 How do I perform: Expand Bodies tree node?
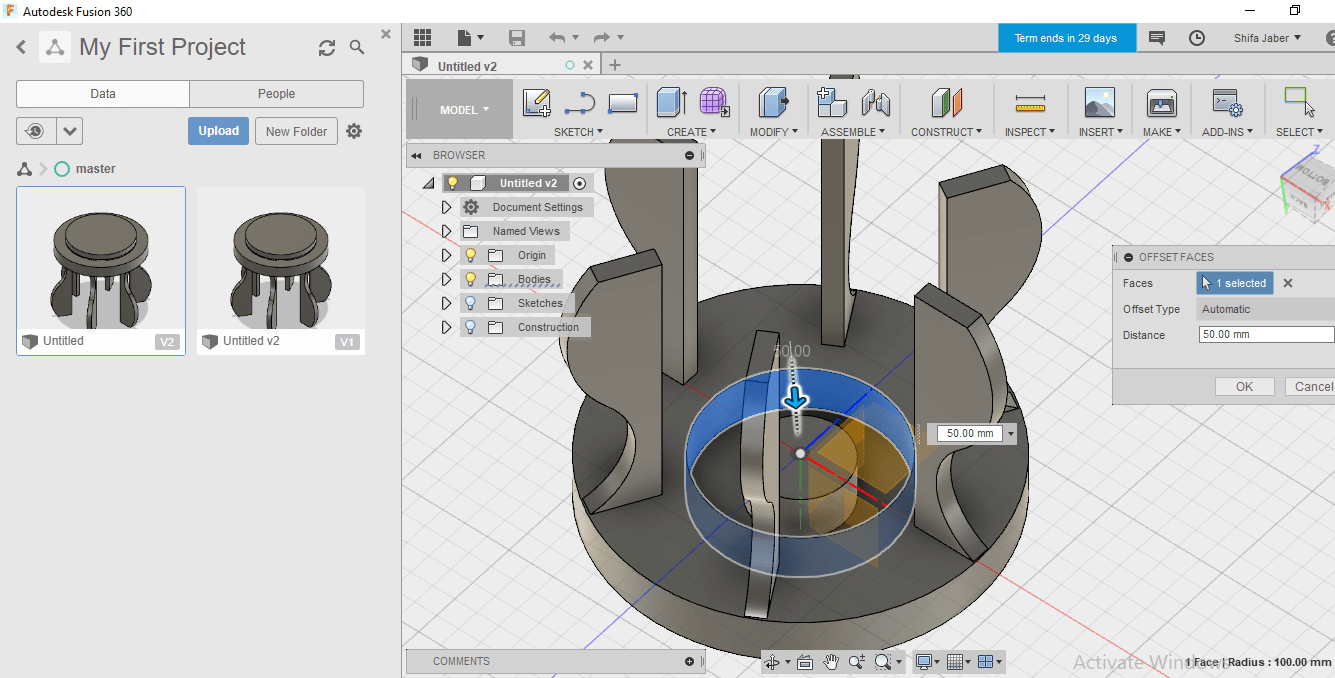[447, 279]
